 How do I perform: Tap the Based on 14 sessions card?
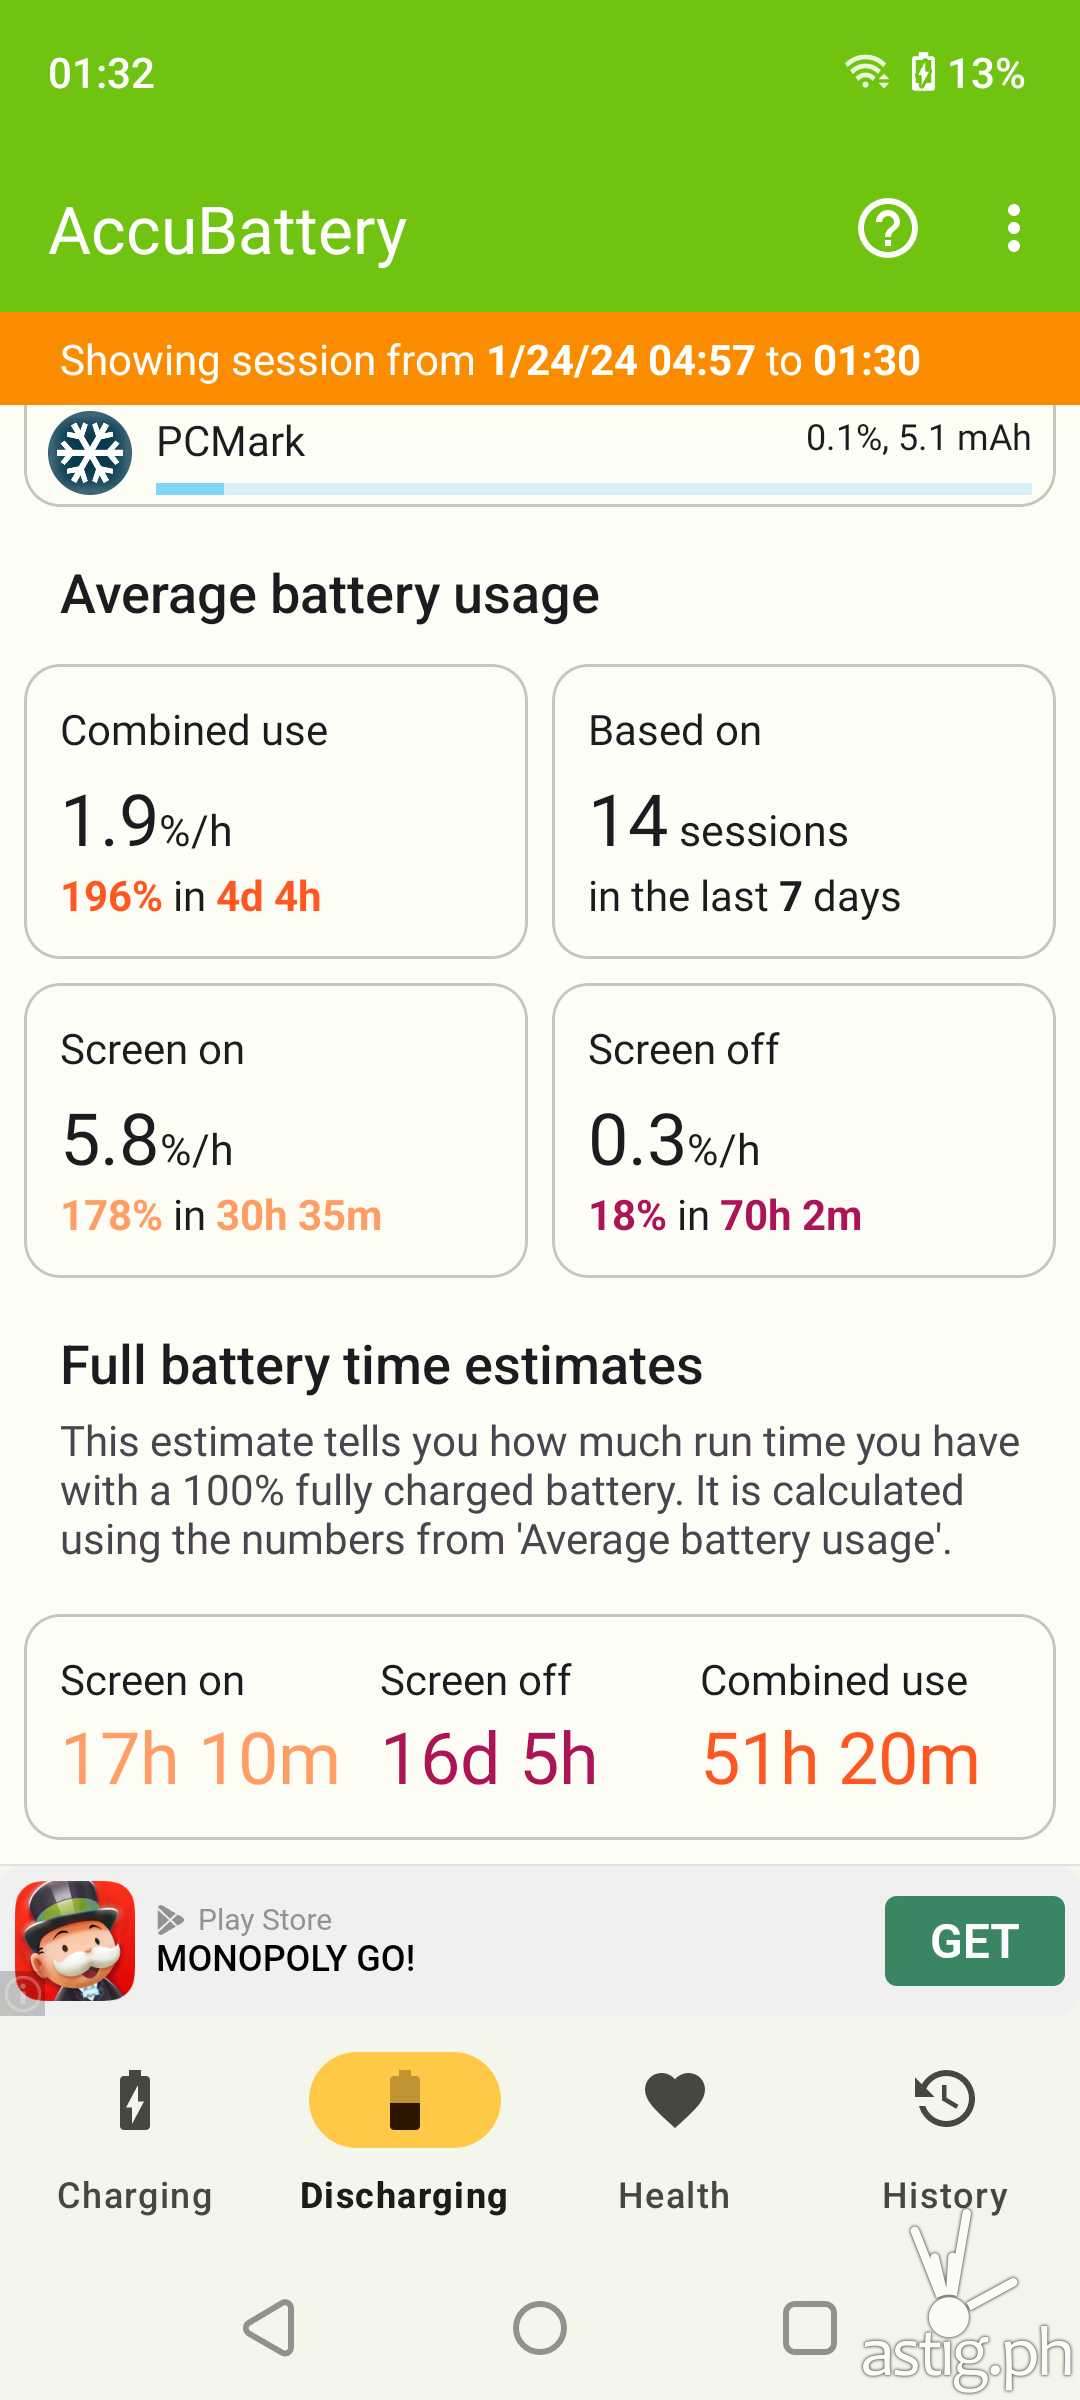(804, 811)
